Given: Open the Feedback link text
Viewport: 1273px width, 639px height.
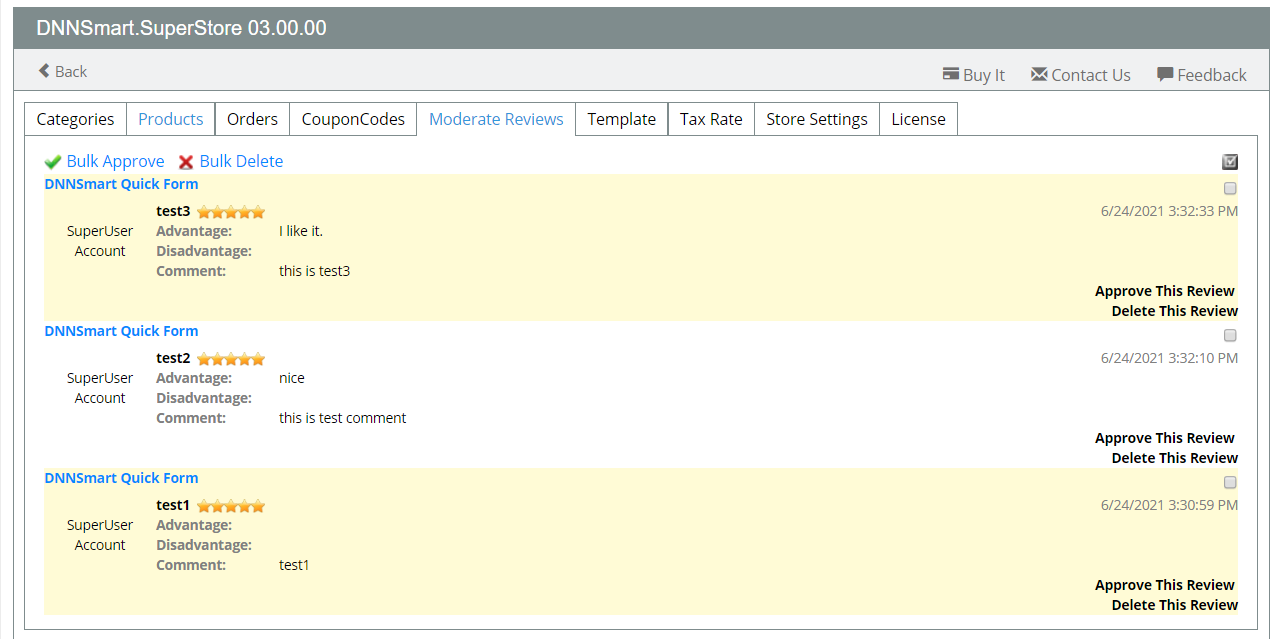Looking at the screenshot, I should click(x=1212, y=75).
